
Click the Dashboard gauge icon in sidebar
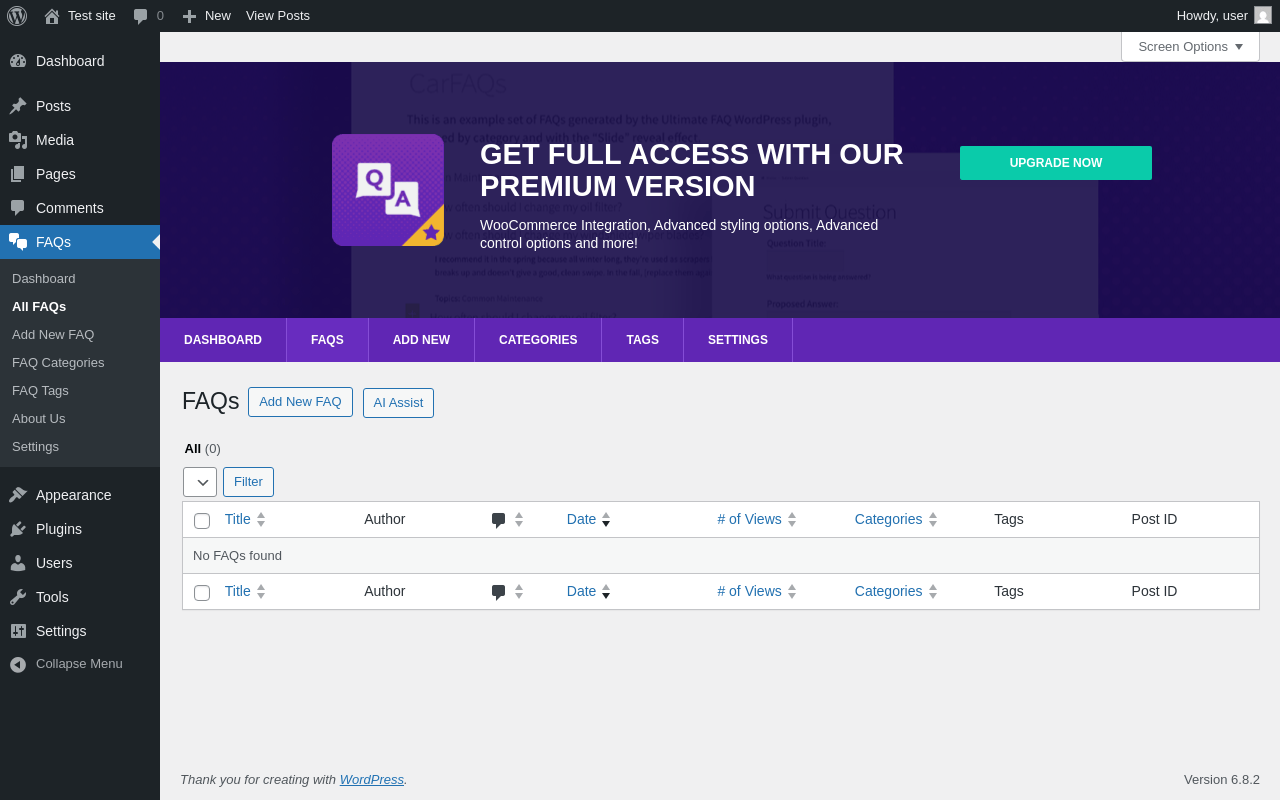[x=18, y=61]
